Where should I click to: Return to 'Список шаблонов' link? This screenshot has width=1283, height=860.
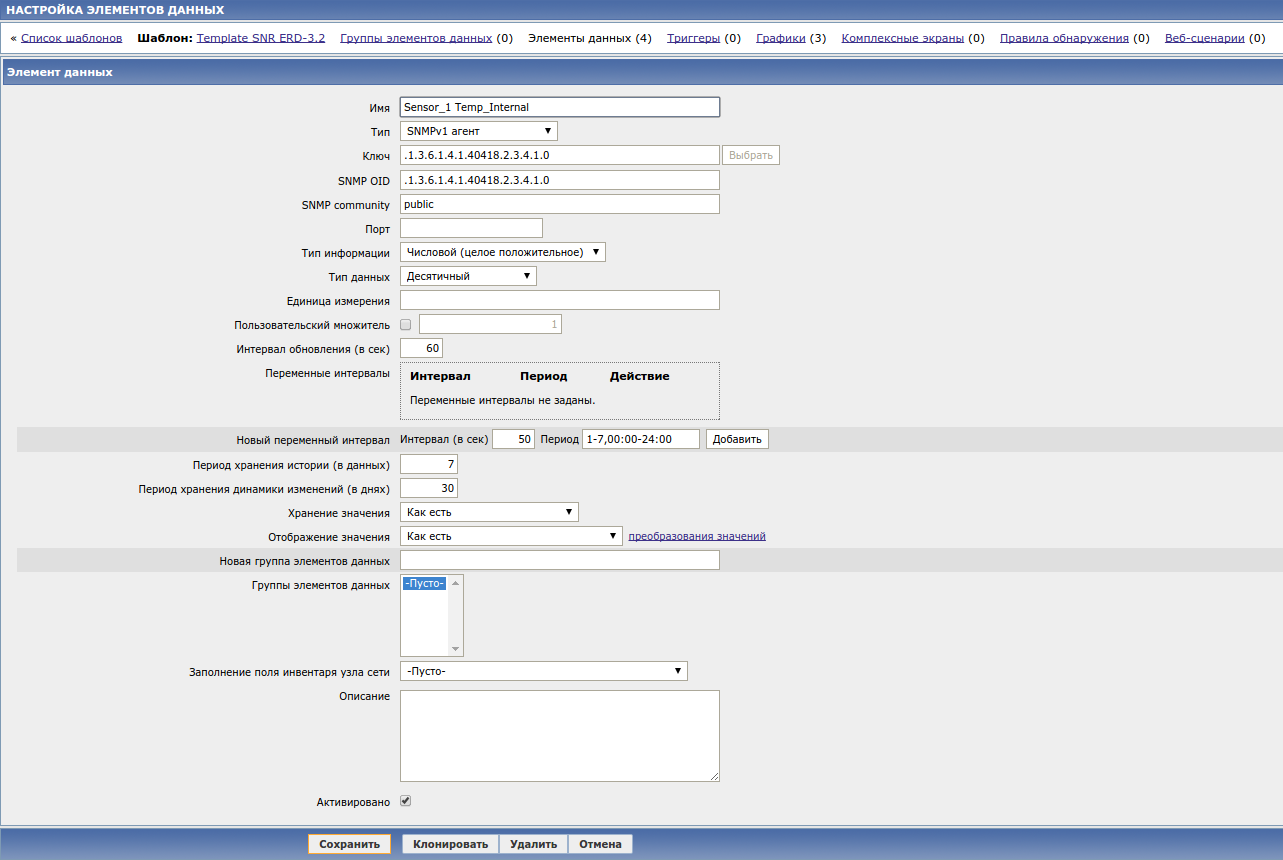click(x=71, y=38)
